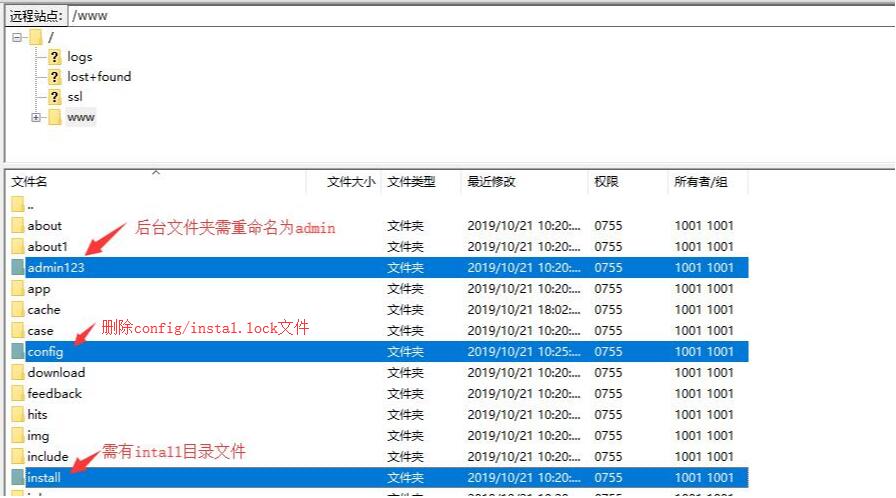
Task: Select the img folder row
Action: (379, 436)
